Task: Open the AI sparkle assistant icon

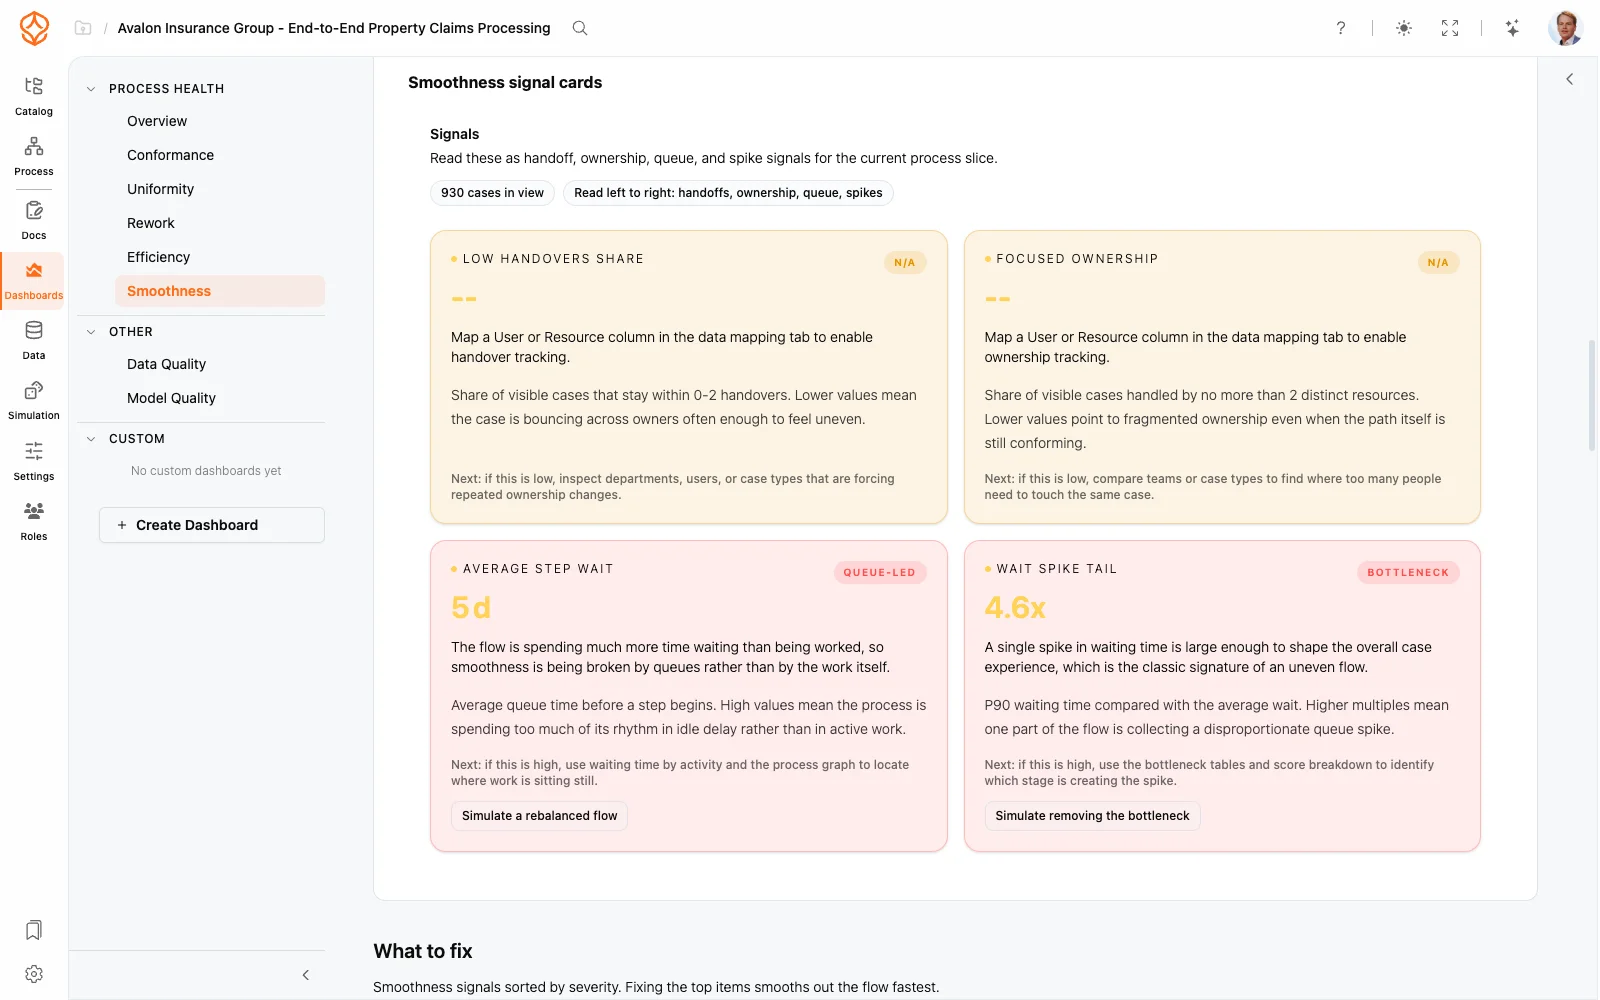Action: [1513, 28]
